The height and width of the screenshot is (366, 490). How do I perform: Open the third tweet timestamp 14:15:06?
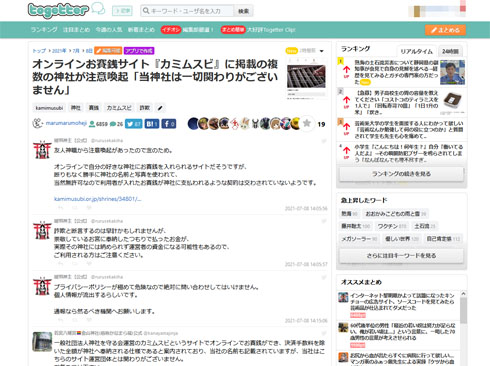(306, 320)
